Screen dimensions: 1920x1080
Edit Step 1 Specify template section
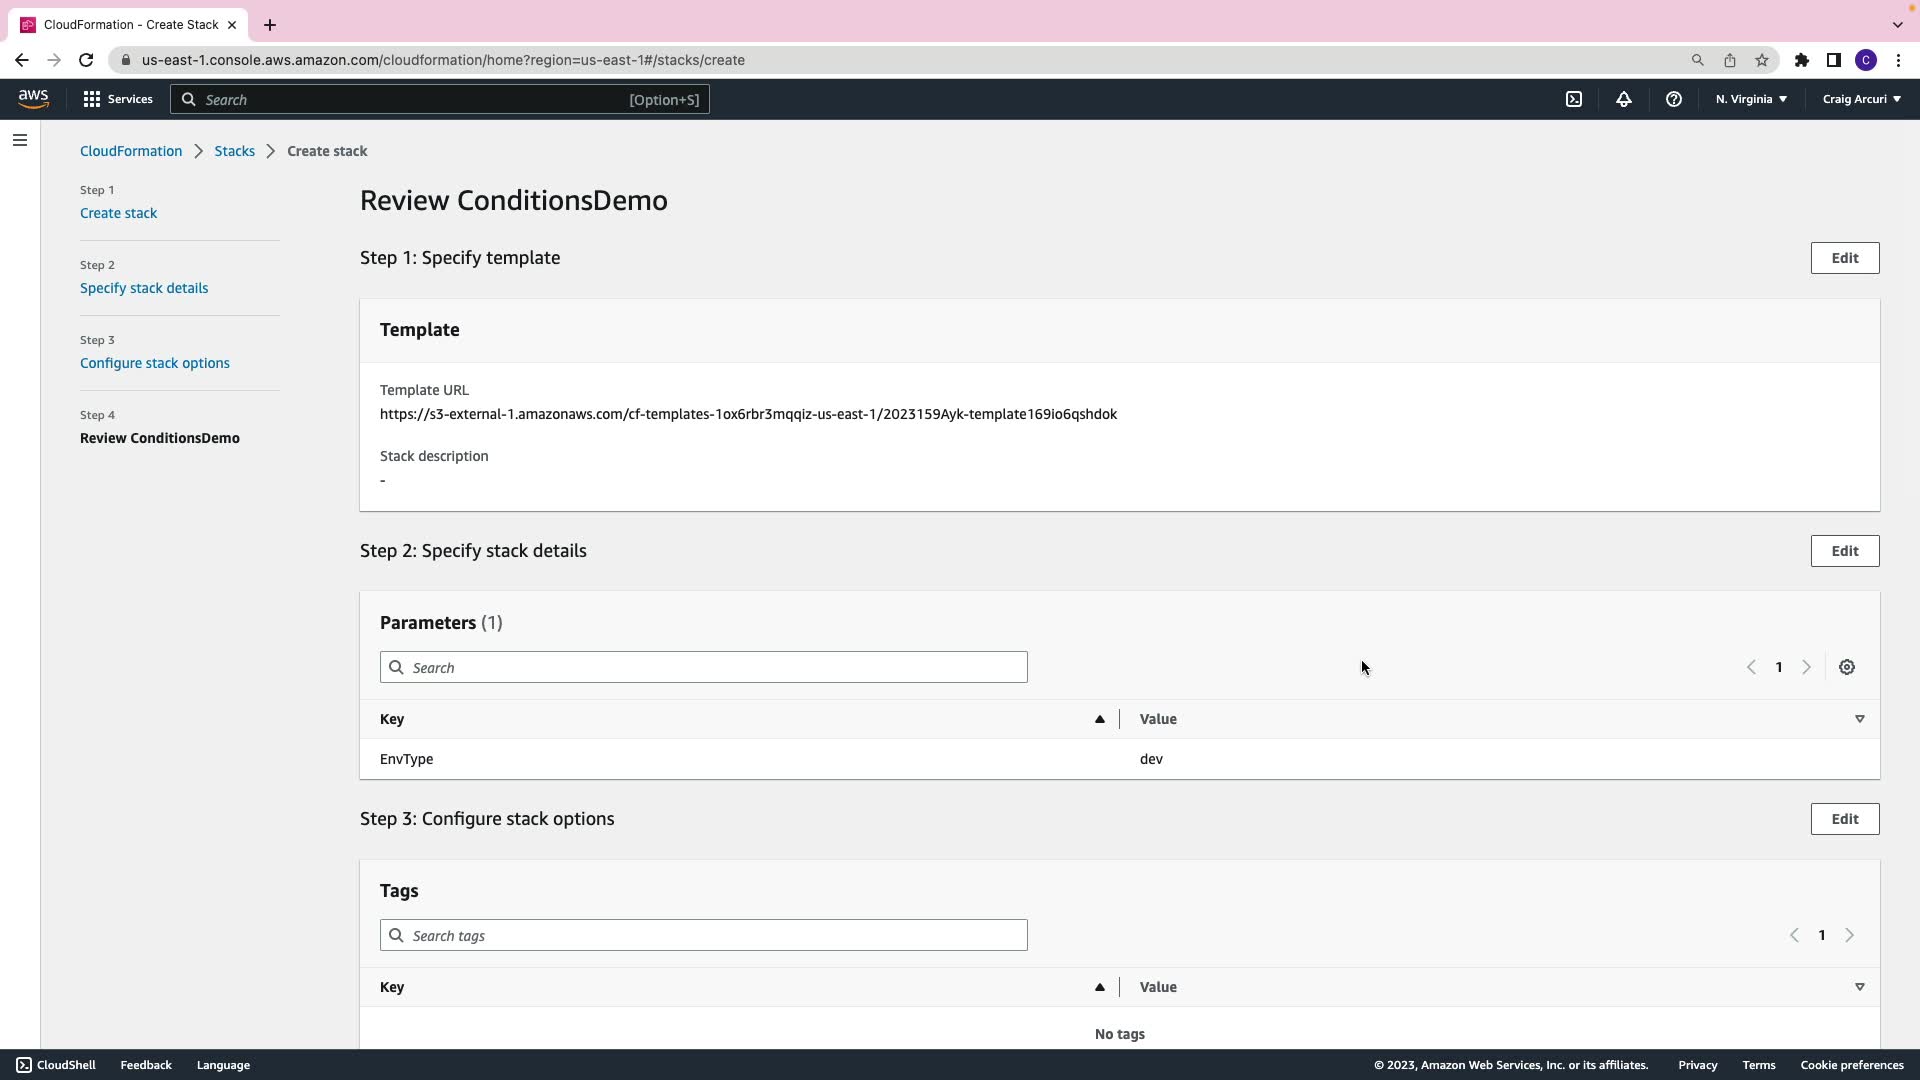click(x=1844, y=258)
